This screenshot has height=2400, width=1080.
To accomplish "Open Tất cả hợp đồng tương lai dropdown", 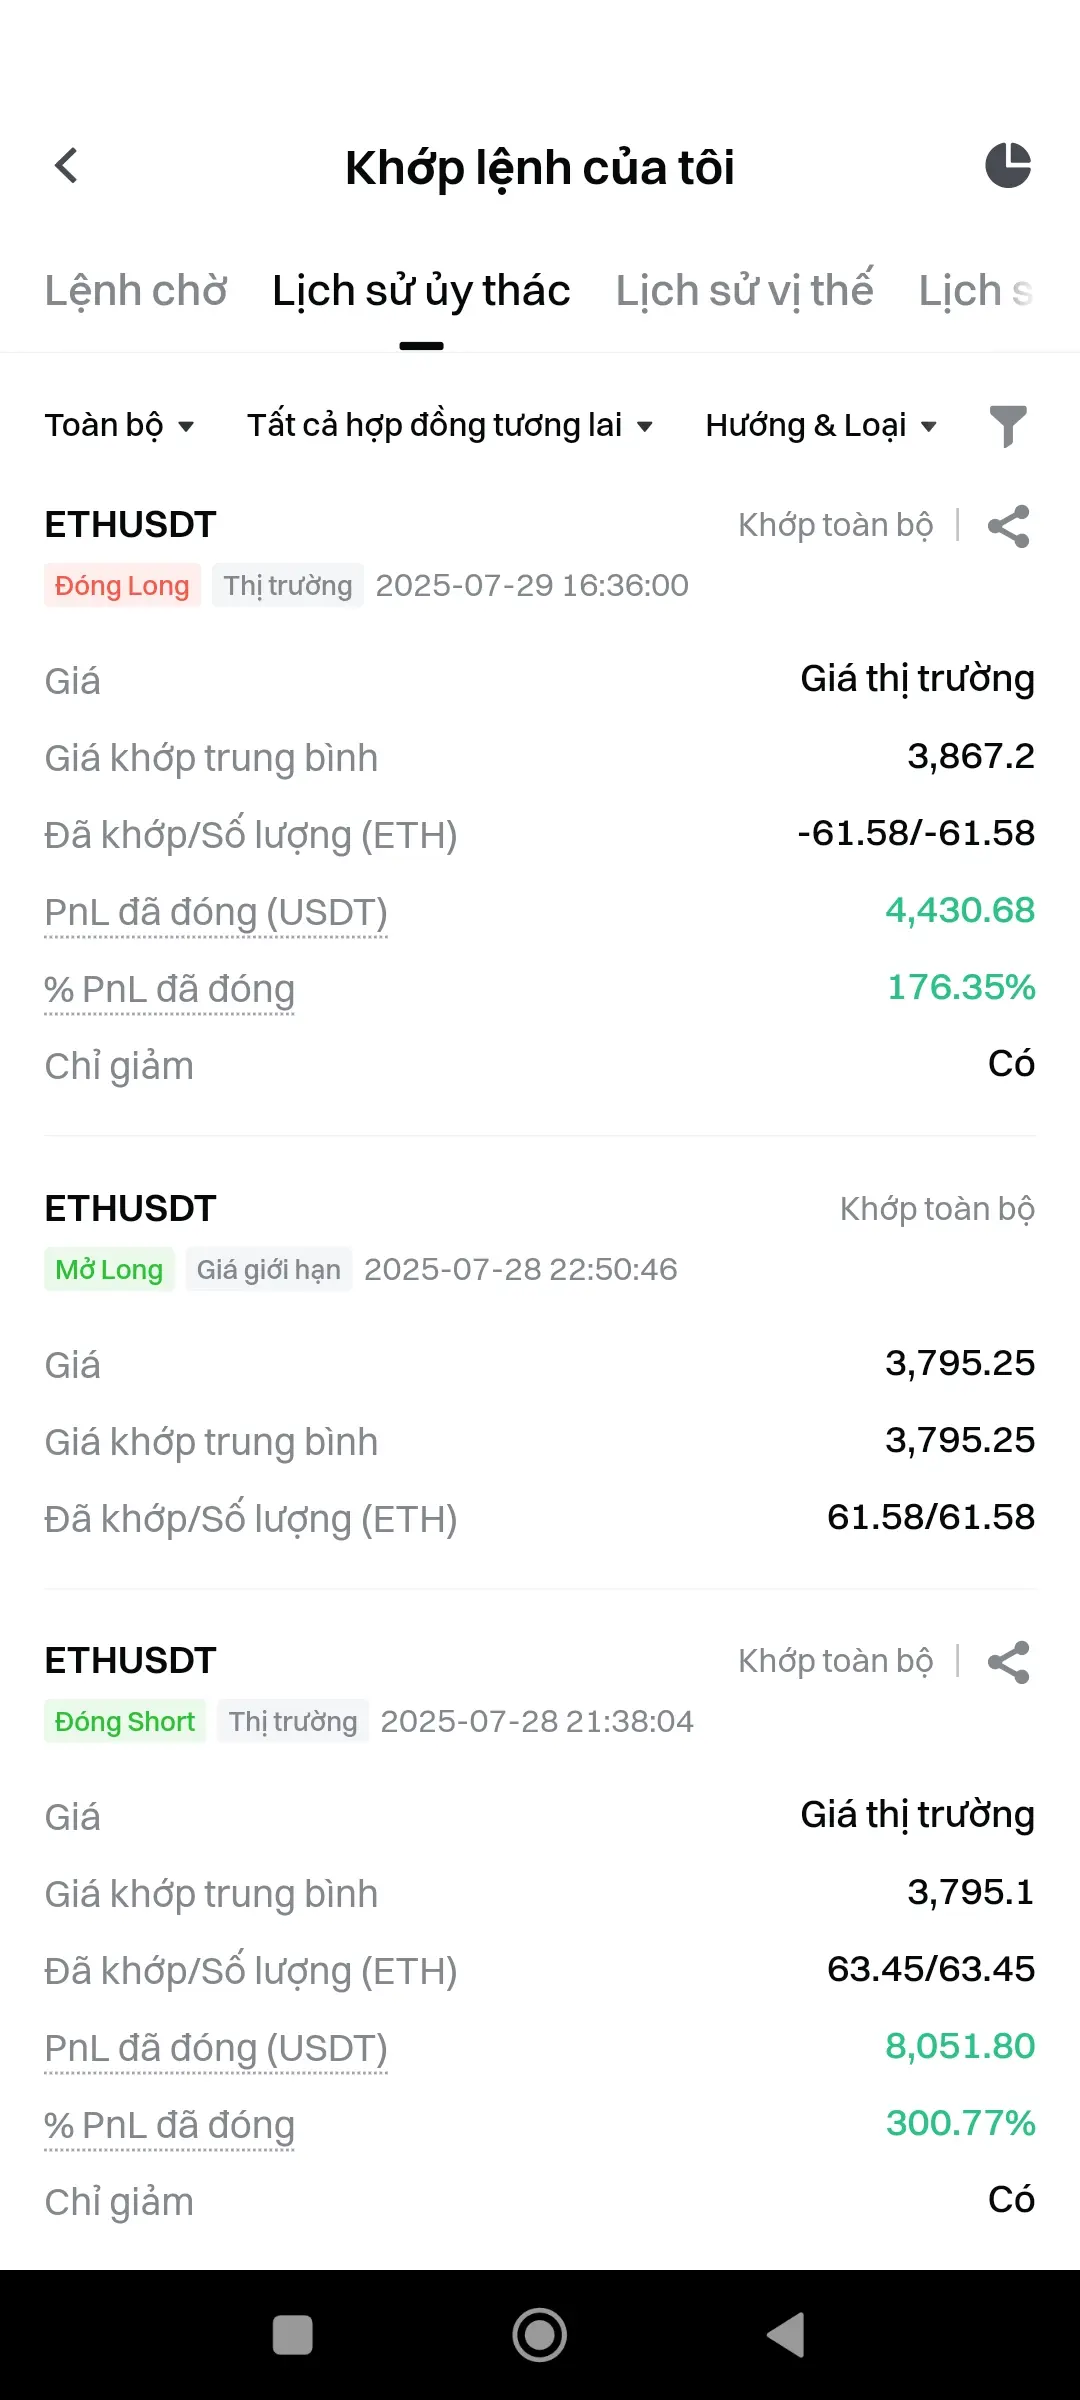I will pos(450,425).
